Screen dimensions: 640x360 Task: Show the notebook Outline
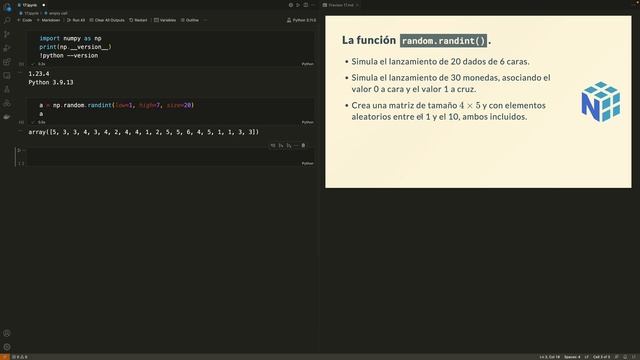click(190, 20)
